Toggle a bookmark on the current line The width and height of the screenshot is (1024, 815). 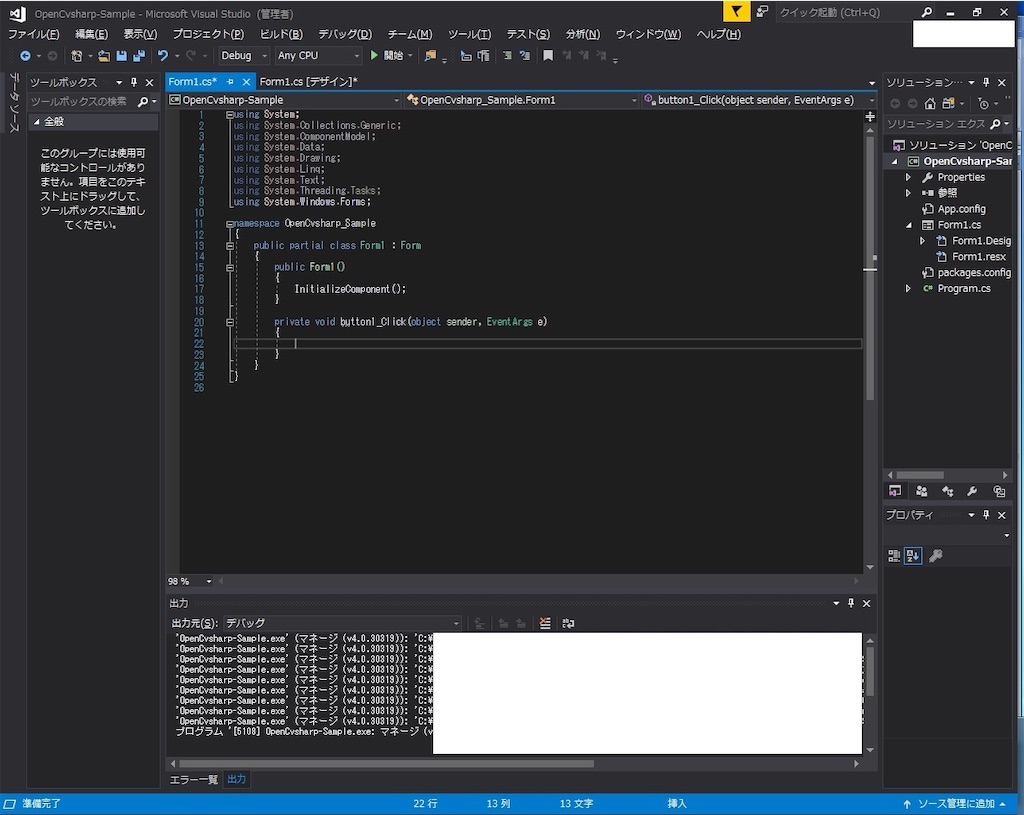click(548, 56)
